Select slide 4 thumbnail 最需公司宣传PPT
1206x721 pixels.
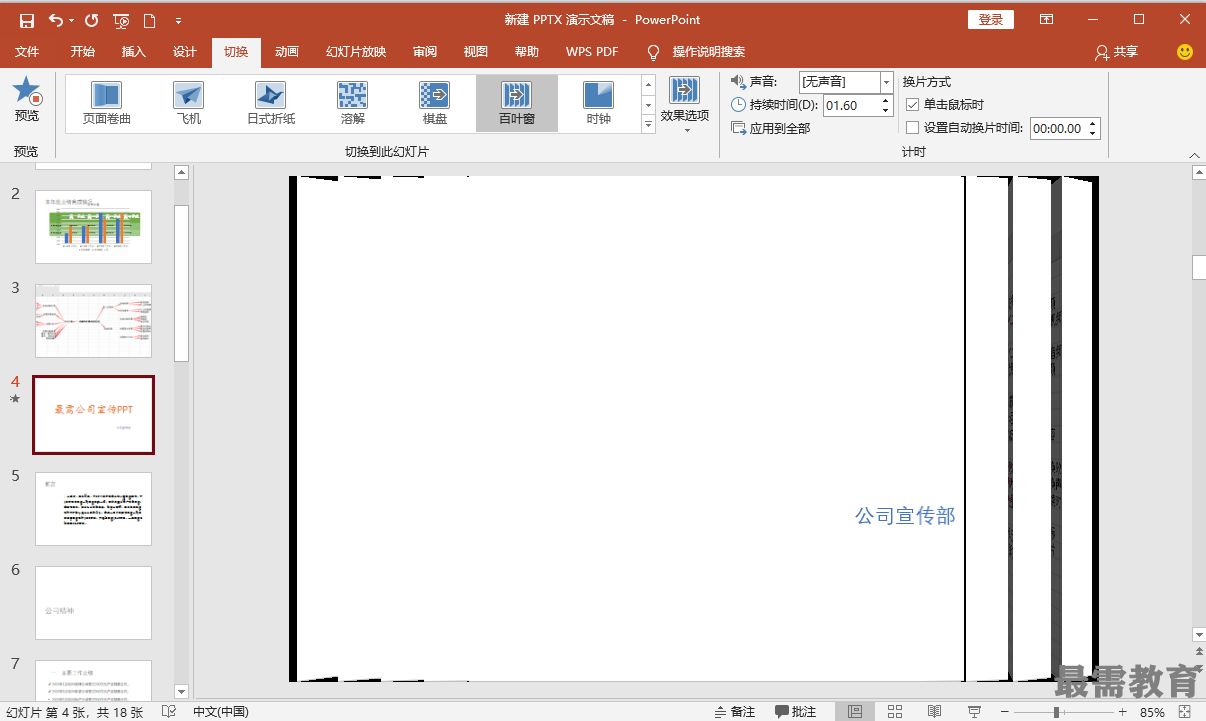tap(93, 415)
